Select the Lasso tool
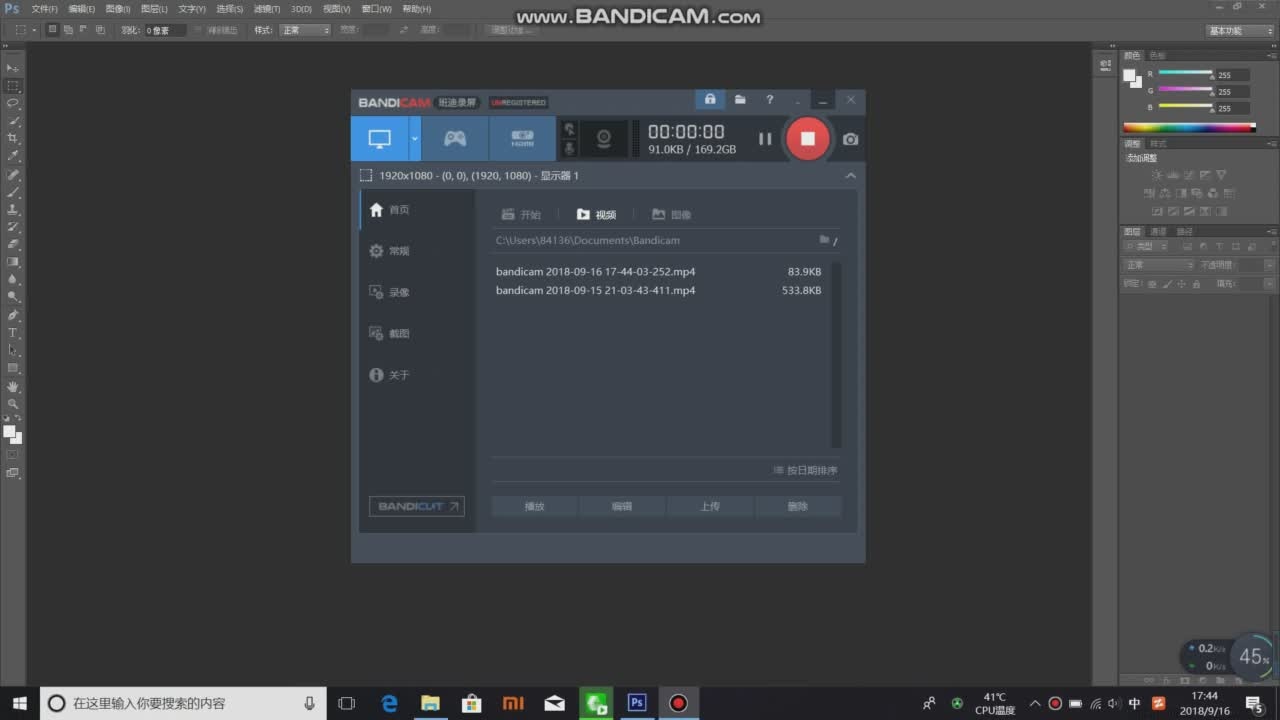1280x720 pixels. 13,103
